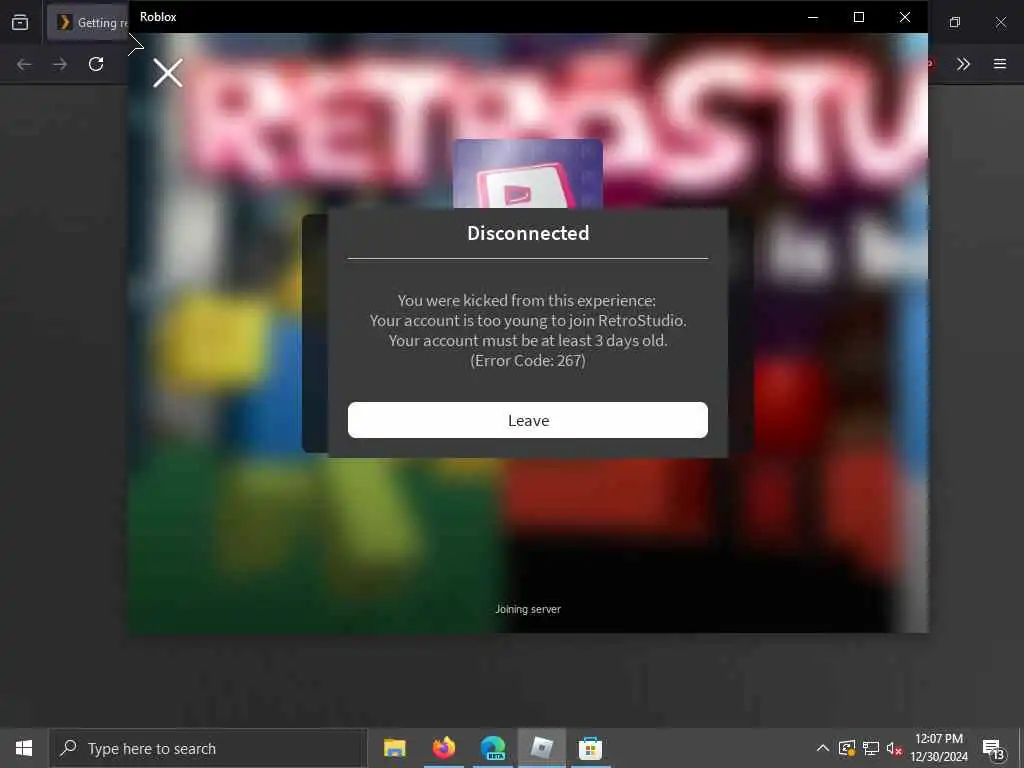Image resolution: width=1024 pixels, height=768 pixels.
Task: Minimize the Roblox window
Action: pyautogui.click(x=813, y=17)
